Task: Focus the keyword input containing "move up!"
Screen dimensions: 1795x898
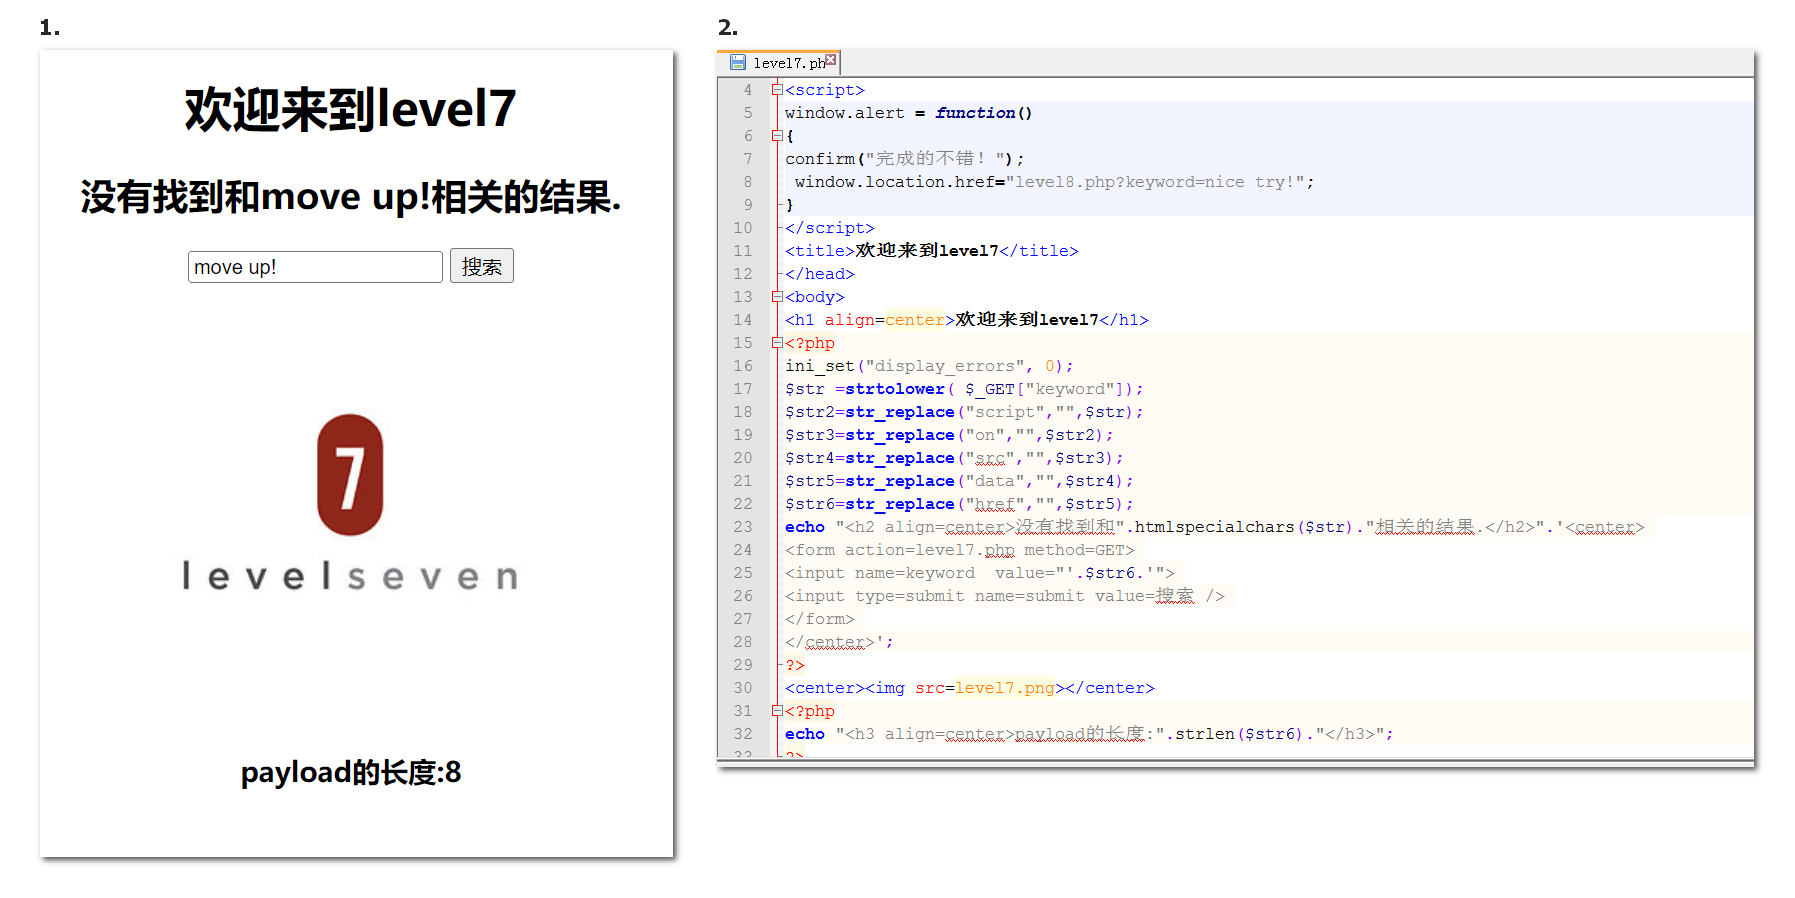Action: pos(315,267)
